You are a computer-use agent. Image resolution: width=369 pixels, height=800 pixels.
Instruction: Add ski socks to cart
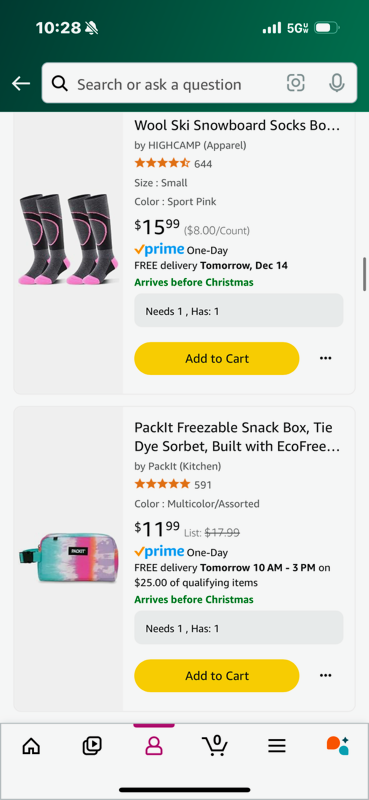pyautogui.click(x=216, y=359)
